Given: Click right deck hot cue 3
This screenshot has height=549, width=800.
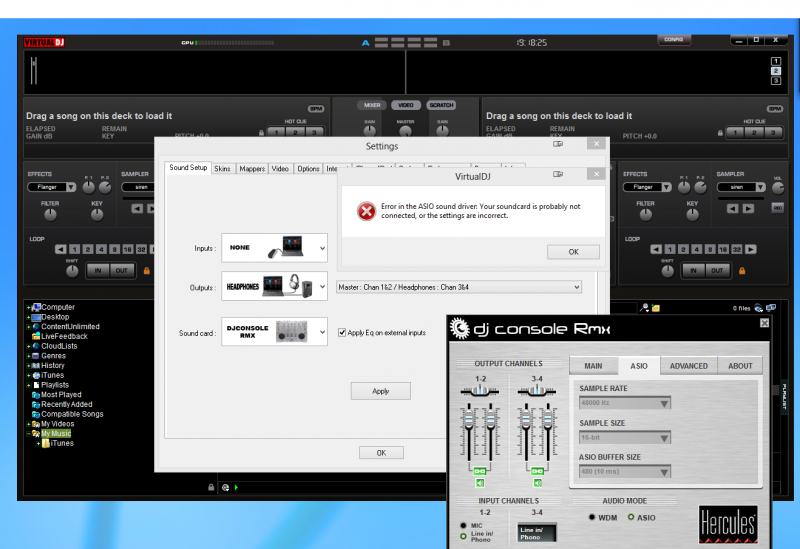Looking at the screenshot, I should coord(773,133).
